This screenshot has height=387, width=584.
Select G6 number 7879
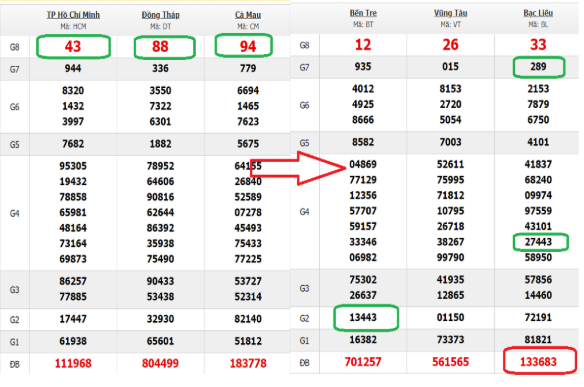[538, 104]
